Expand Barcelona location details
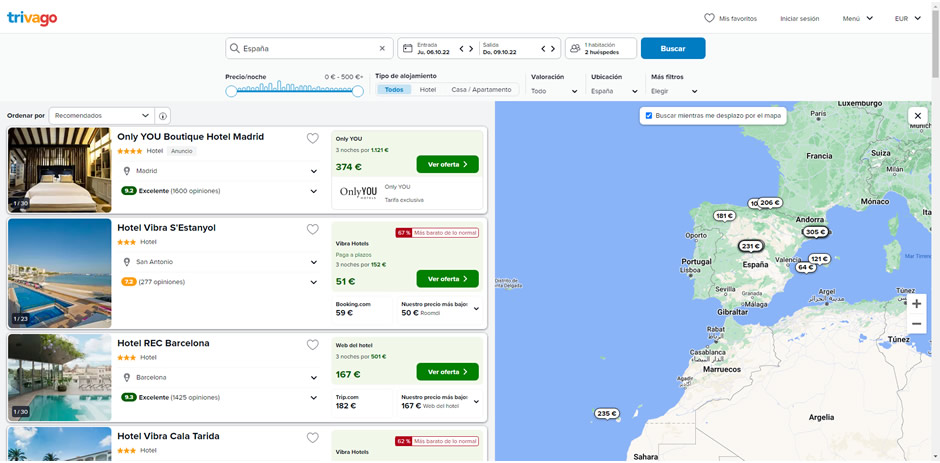 [x=314, y=378]
